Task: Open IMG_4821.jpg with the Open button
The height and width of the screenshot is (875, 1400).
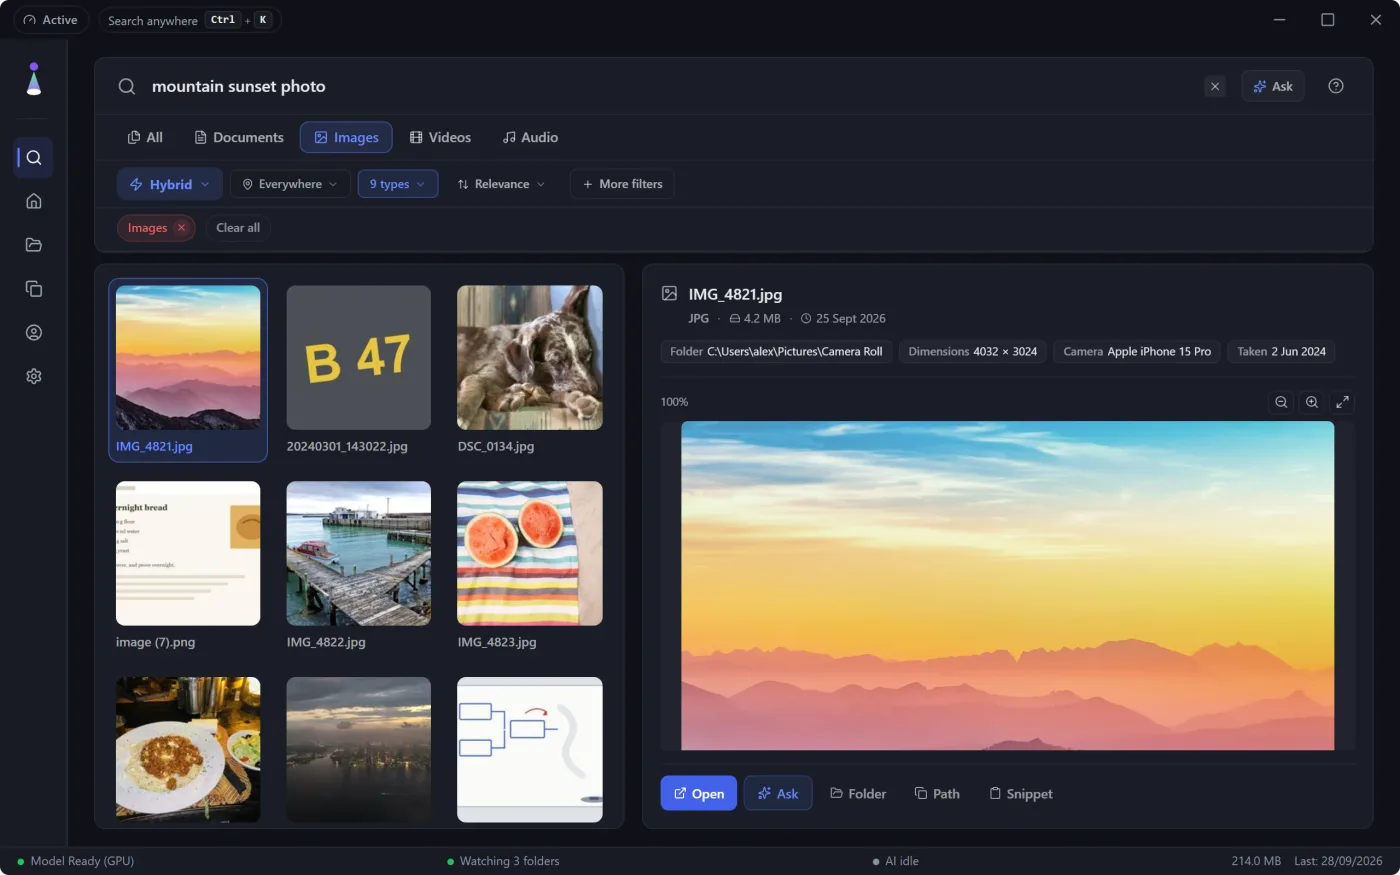Action: pyautogui.click(x=699, y=793)
